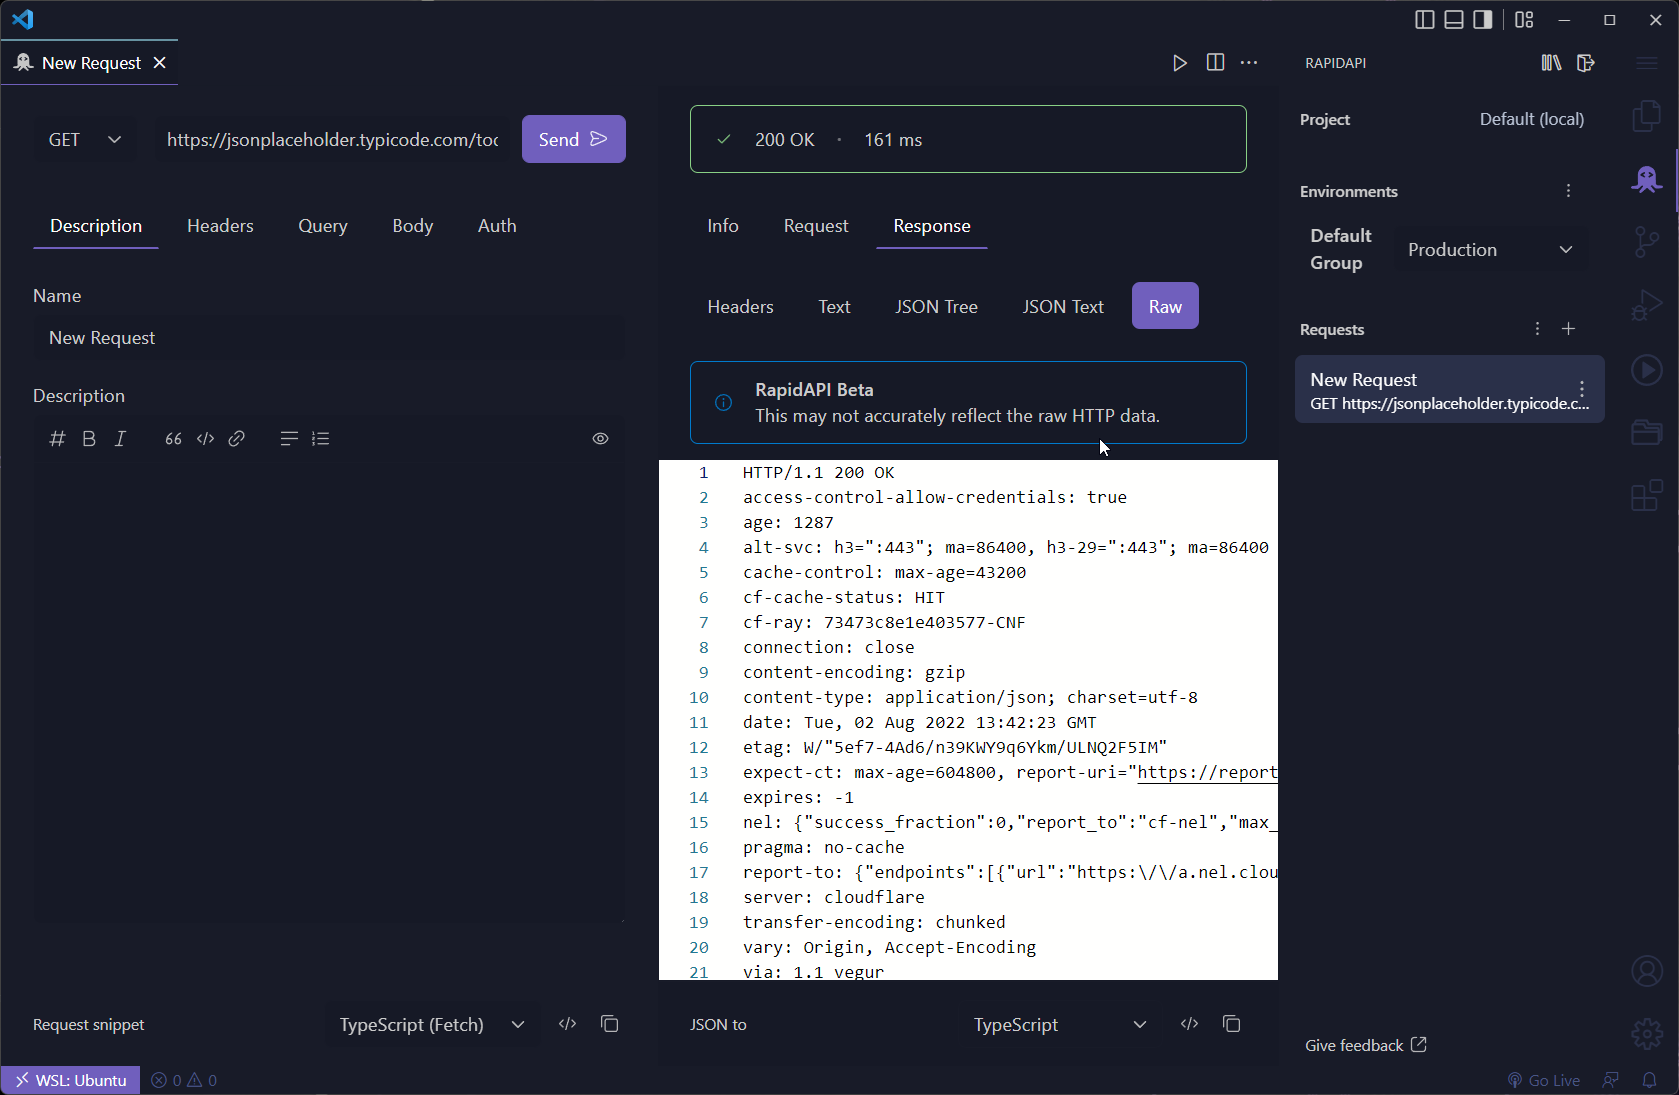This screenshot has height=1095, width=1679.
Task: Run the request with the play icon
Action: pyautogui.click(x=1180, y=63)
